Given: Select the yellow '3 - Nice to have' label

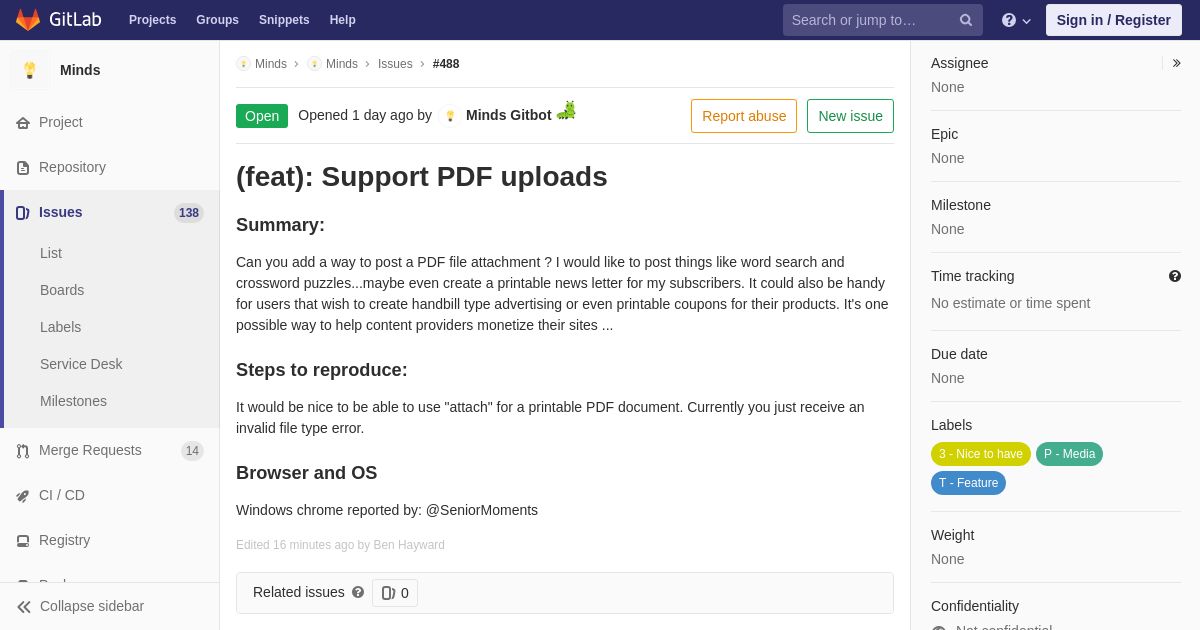Looking at the screenshot, I should (x=981, y=454).
